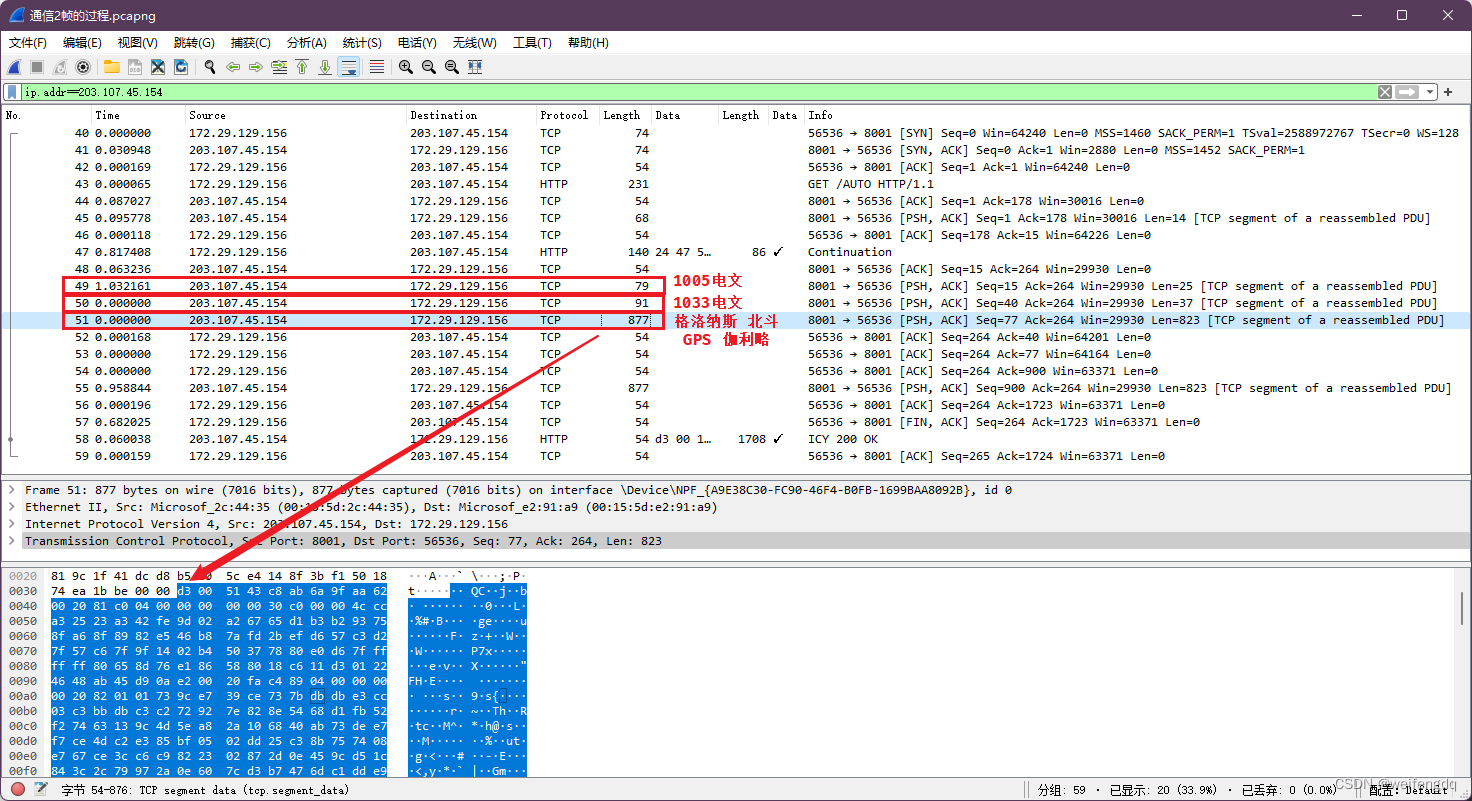
Task: Open a capture file with the folder icon
Action: 110,66
